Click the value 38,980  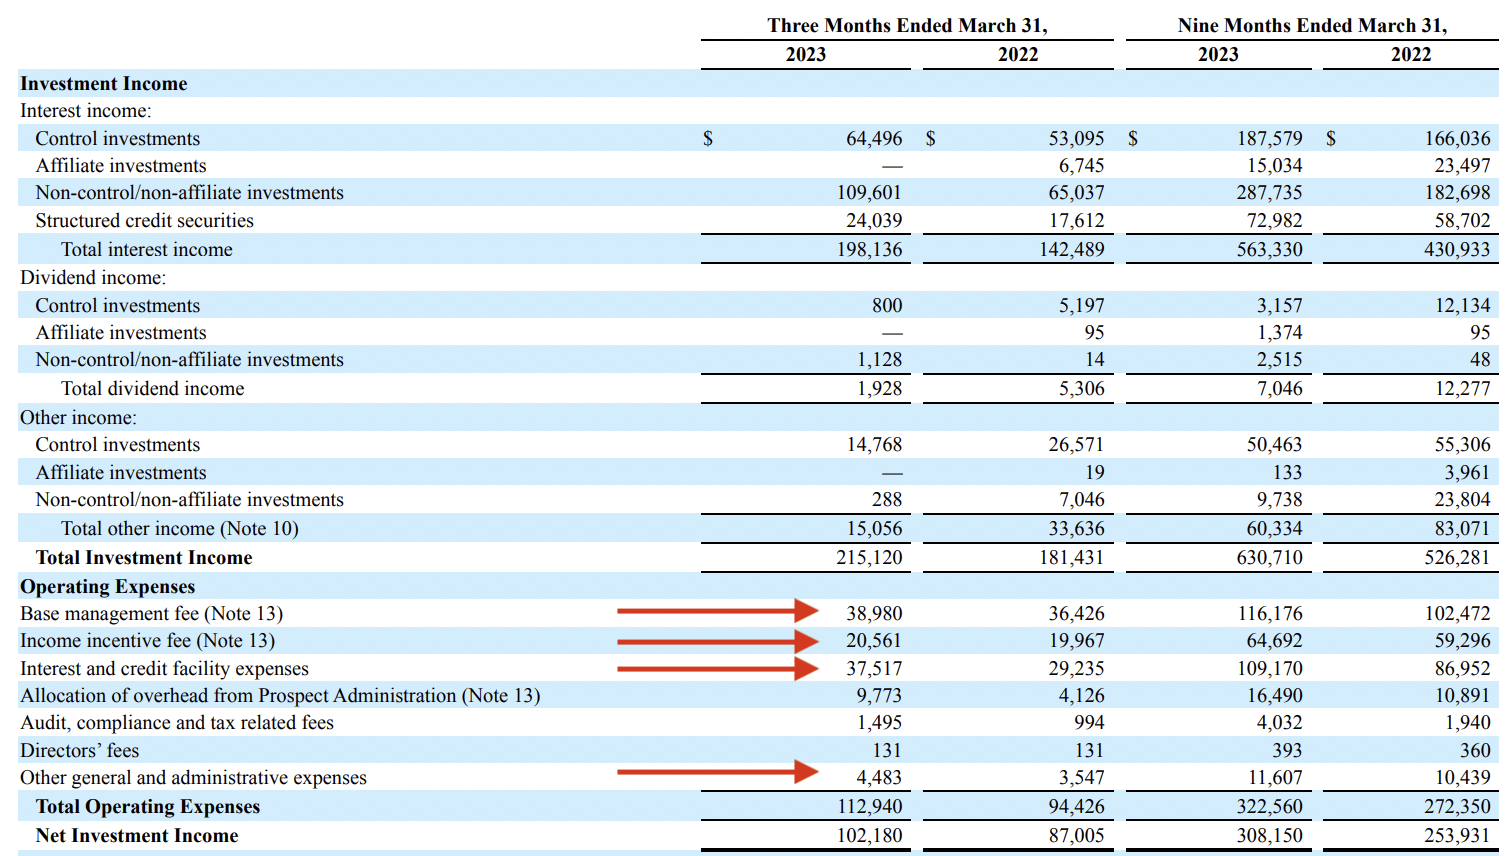(x=874, y=614)
